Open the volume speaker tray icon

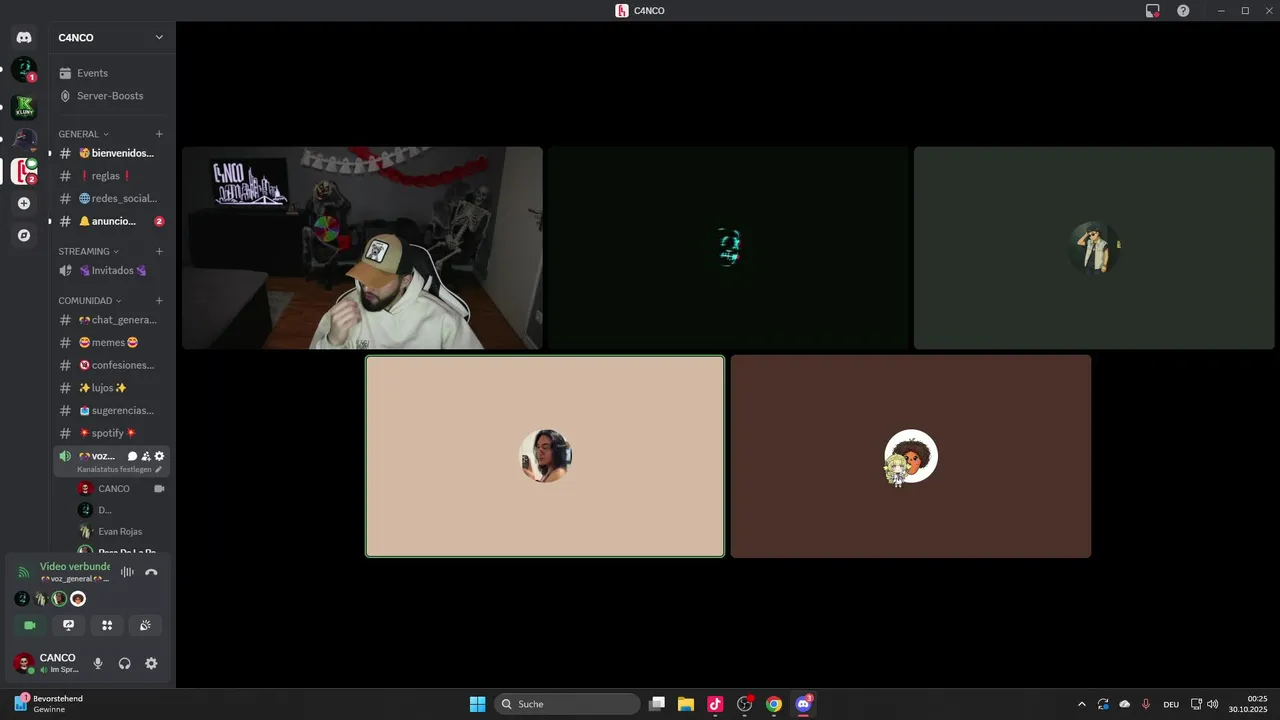click(x=1213, y=704)
